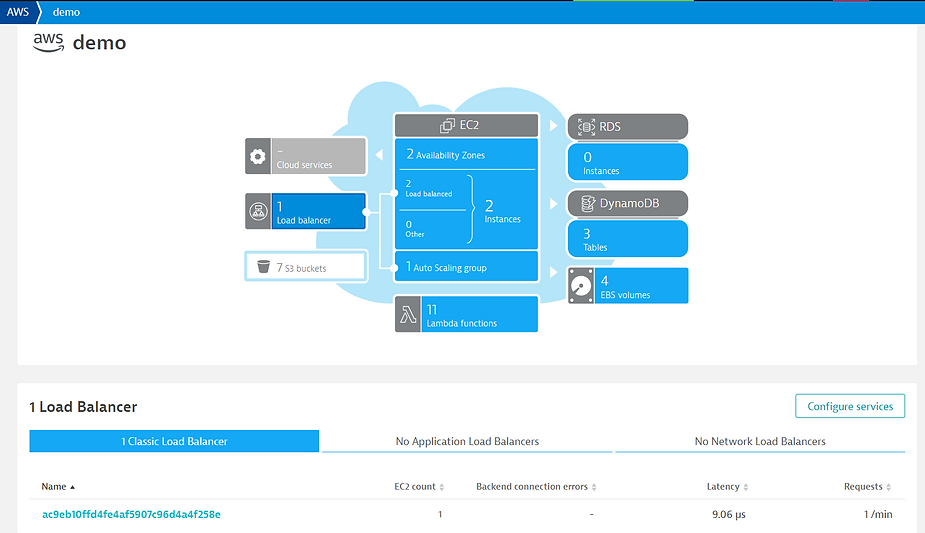Viewport: 925px width, 533px height.
Task: Open the RDS 0 Instances tile
Action: [x=628, y=162]
